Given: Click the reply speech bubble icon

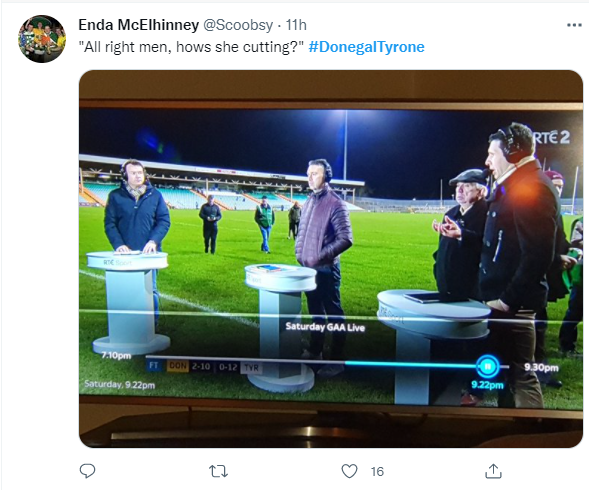Looking at the screenshot, I should [x=88, y=471].
